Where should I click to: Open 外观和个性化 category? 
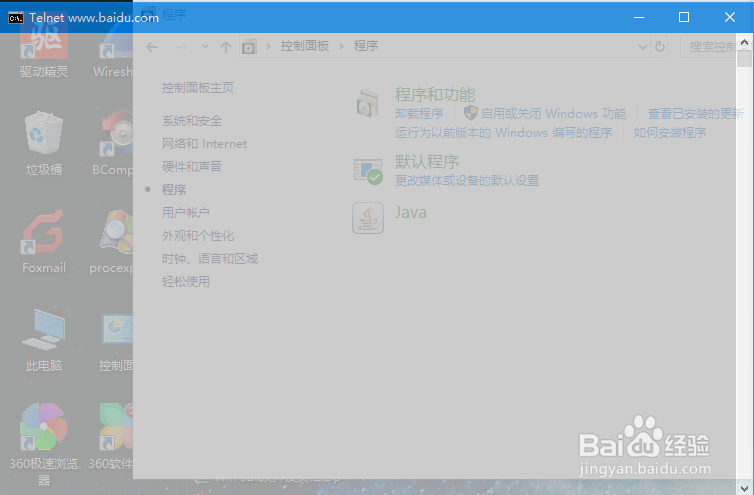[198, 236]
